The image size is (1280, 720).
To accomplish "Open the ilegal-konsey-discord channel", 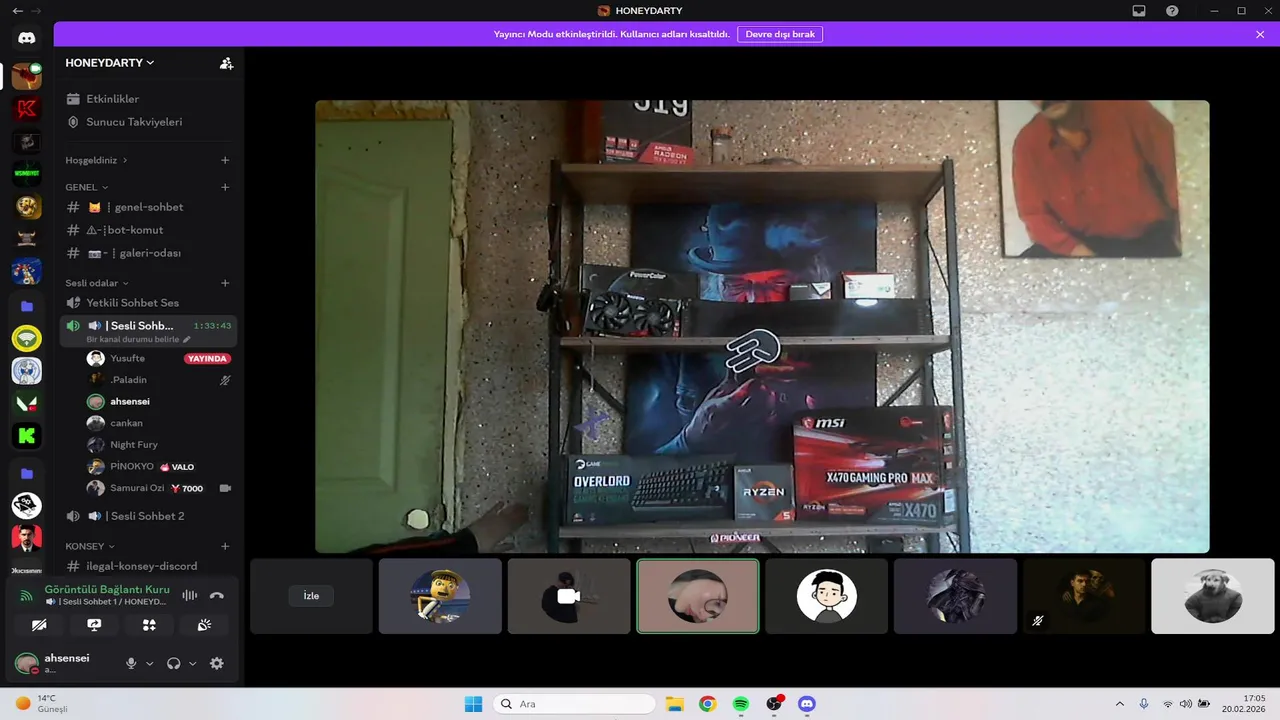I will [x=148, y=566].
